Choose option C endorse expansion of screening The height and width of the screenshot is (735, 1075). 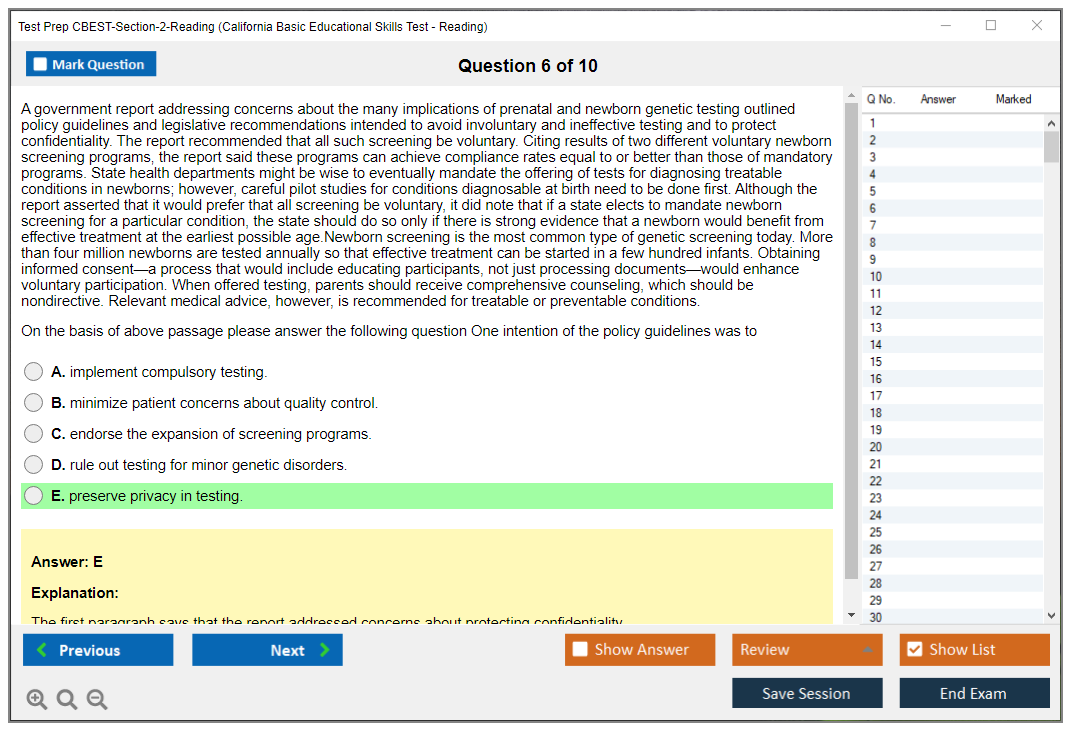click(34, 434)
